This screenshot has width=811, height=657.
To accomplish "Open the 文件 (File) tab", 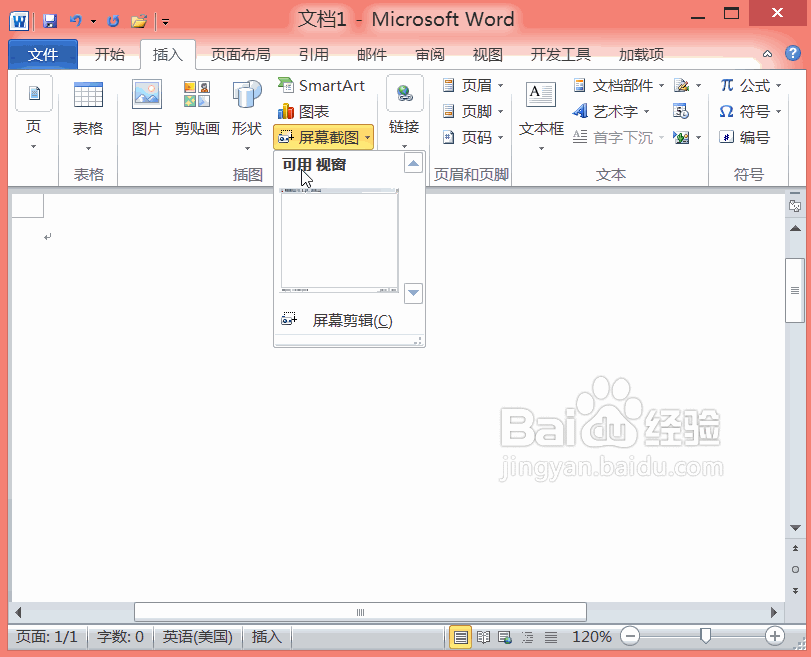I will pos(43,54).
